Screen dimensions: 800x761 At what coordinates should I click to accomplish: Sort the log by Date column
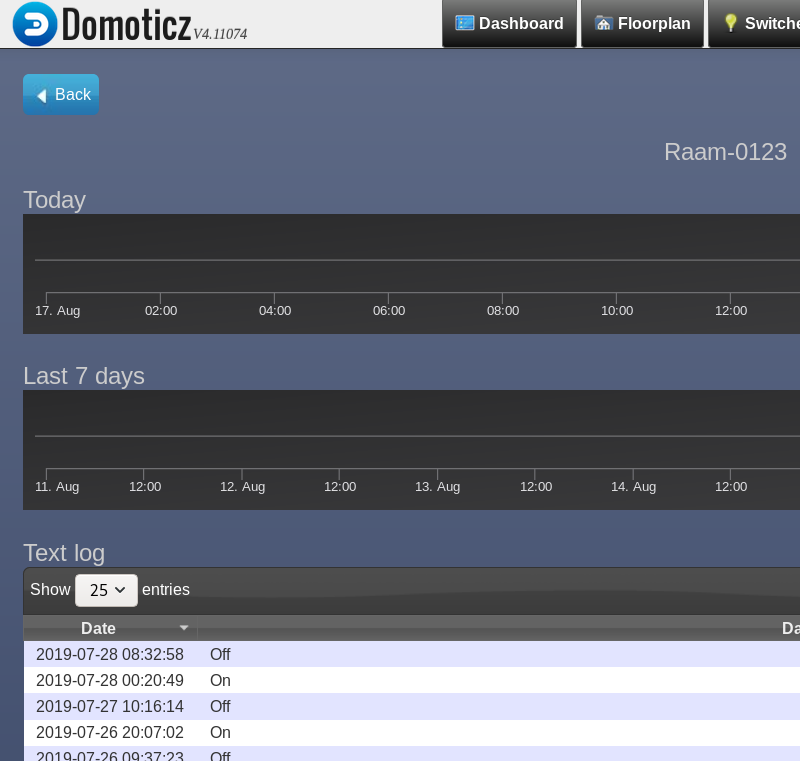coord(98,628)
